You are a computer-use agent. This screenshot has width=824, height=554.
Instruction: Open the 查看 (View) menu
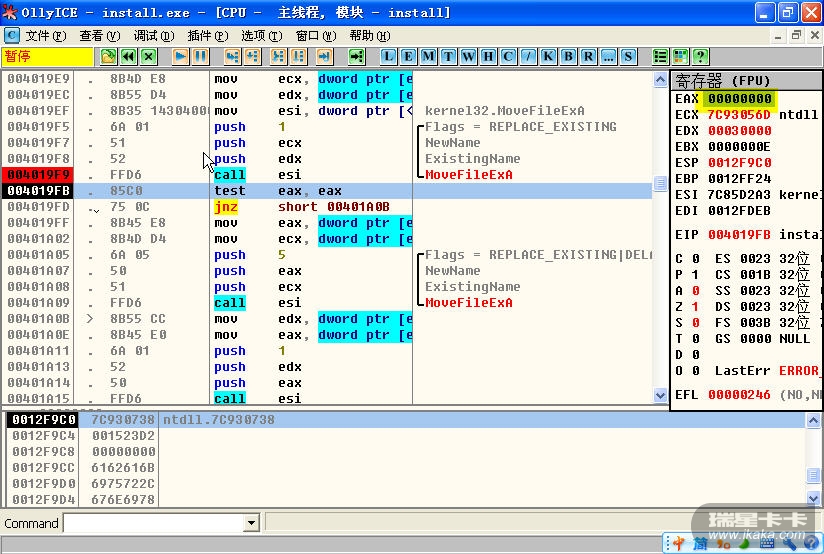click(x=98, y=35)
